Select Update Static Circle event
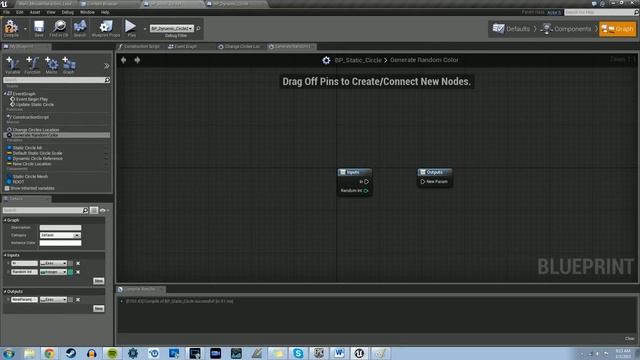Image resolution: width=640 pixels, height=360 pixels. point(34,104)
